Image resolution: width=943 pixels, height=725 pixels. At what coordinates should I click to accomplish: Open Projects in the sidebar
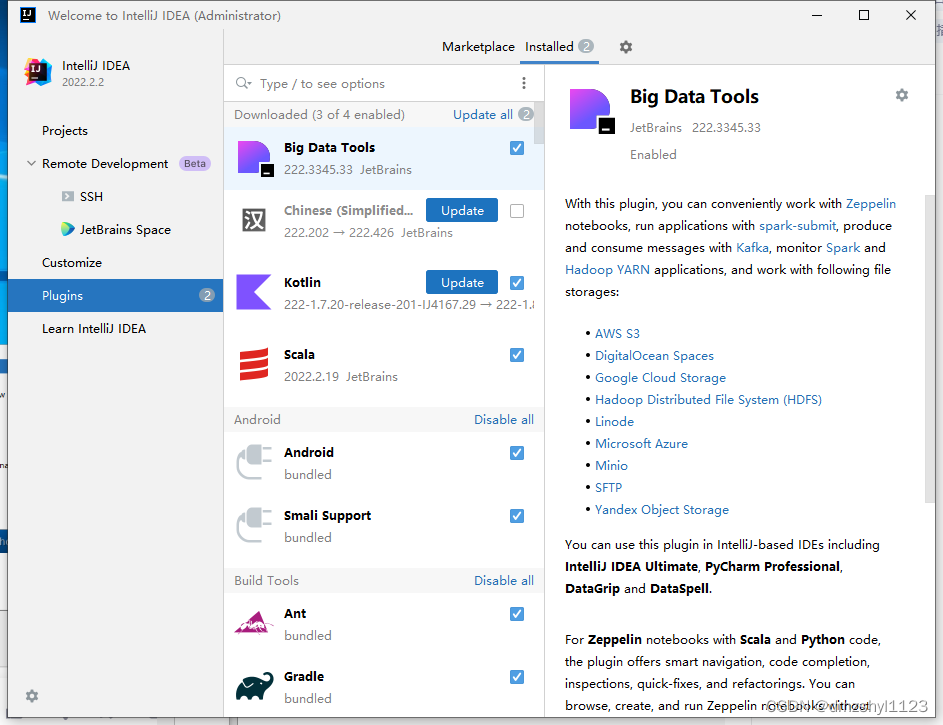[x=115, y=130]
